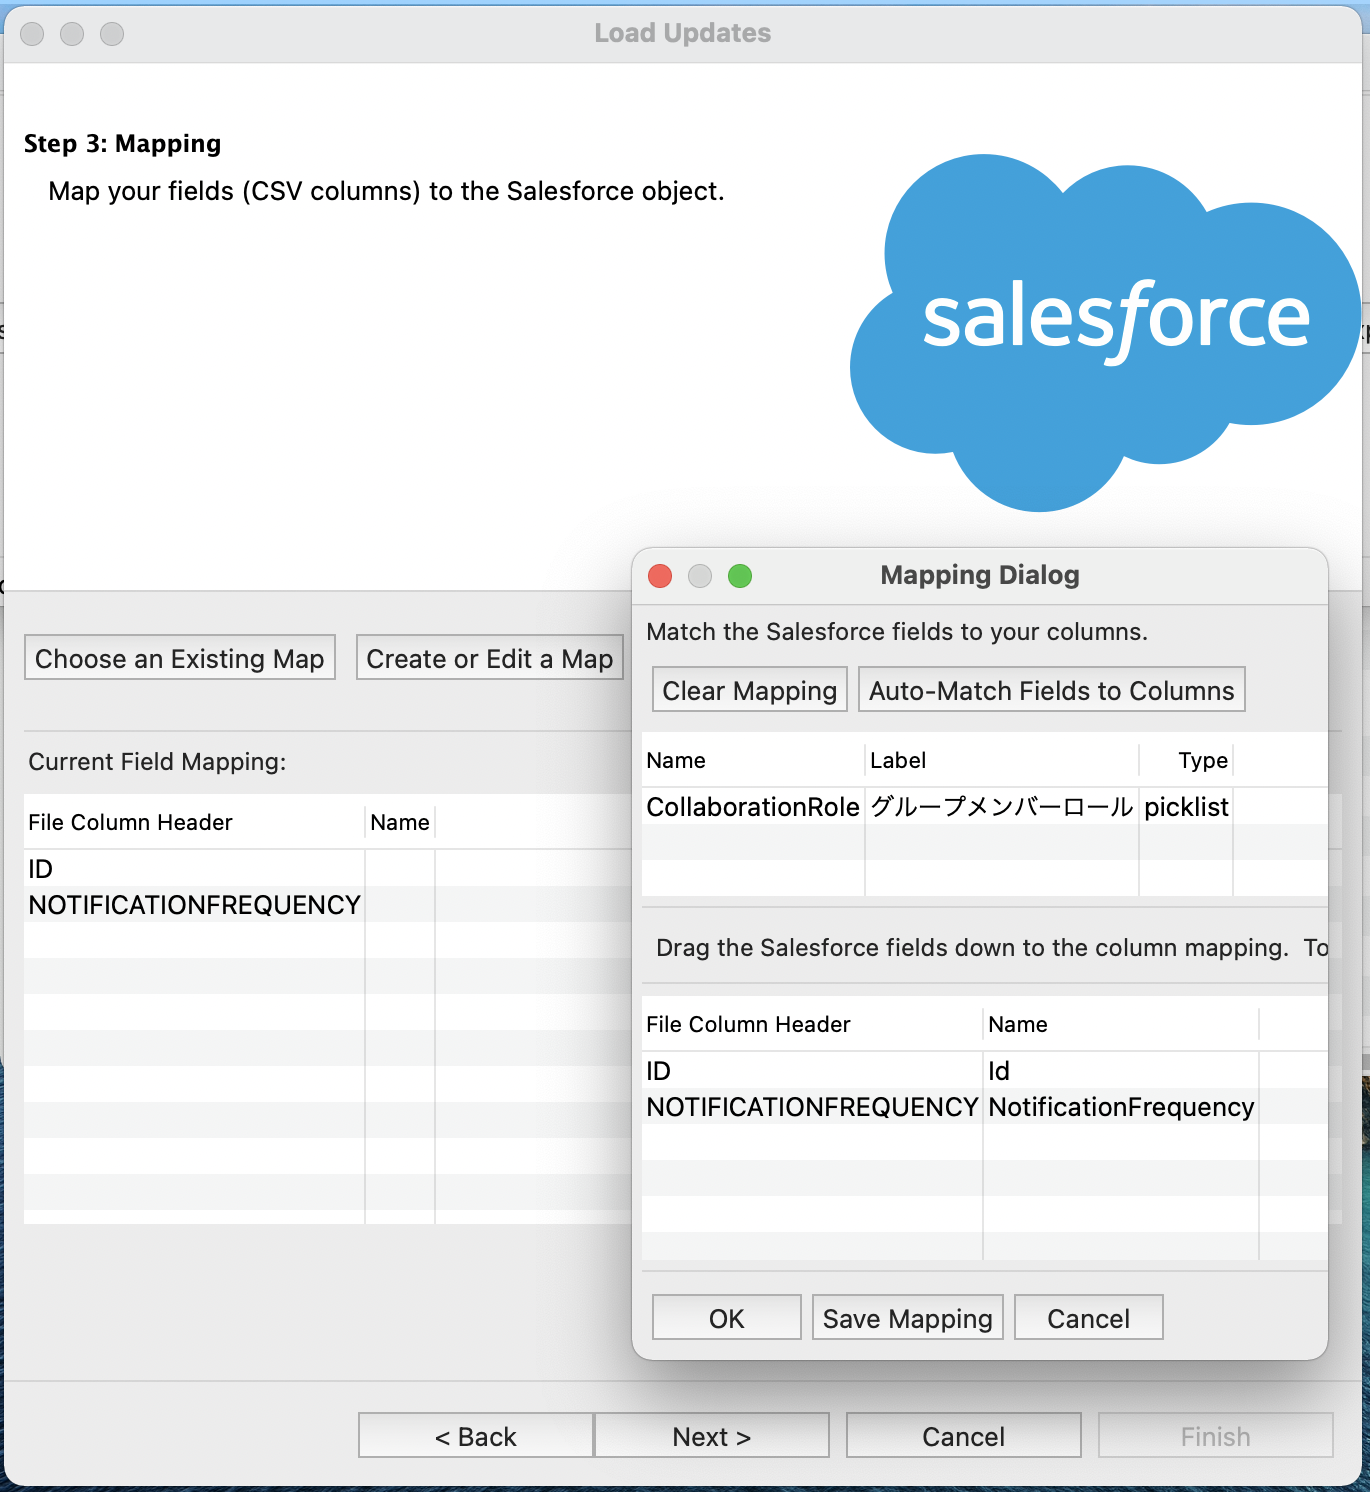Click the グループメンバーロール label cell
Viewport: 1370px width, 1492px height.
coord(1001,807)
